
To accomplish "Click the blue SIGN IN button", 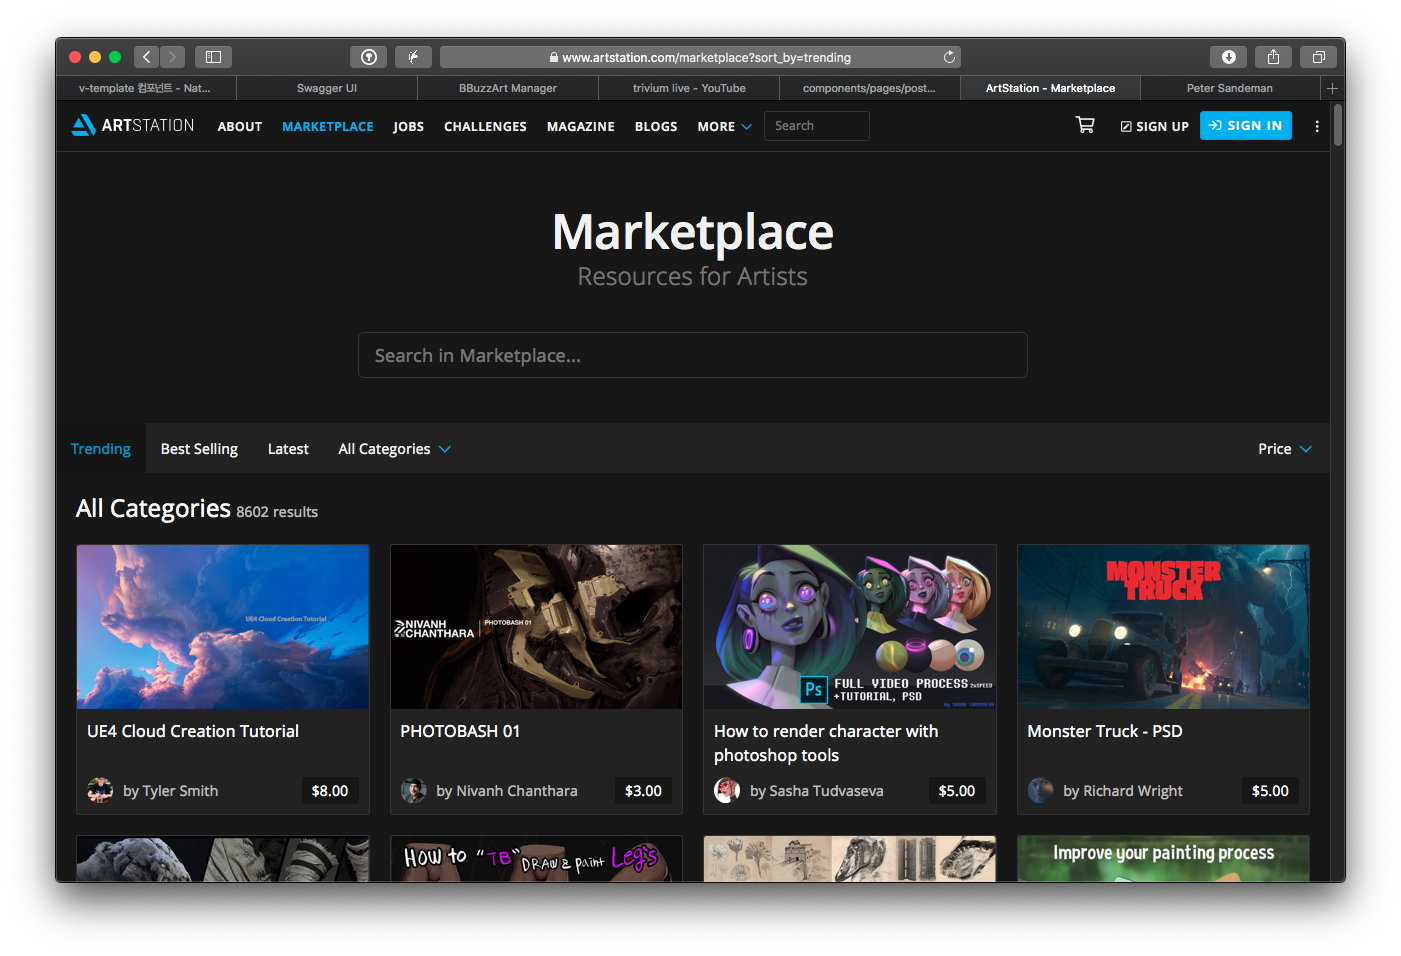I will [x=1246, y=125].
